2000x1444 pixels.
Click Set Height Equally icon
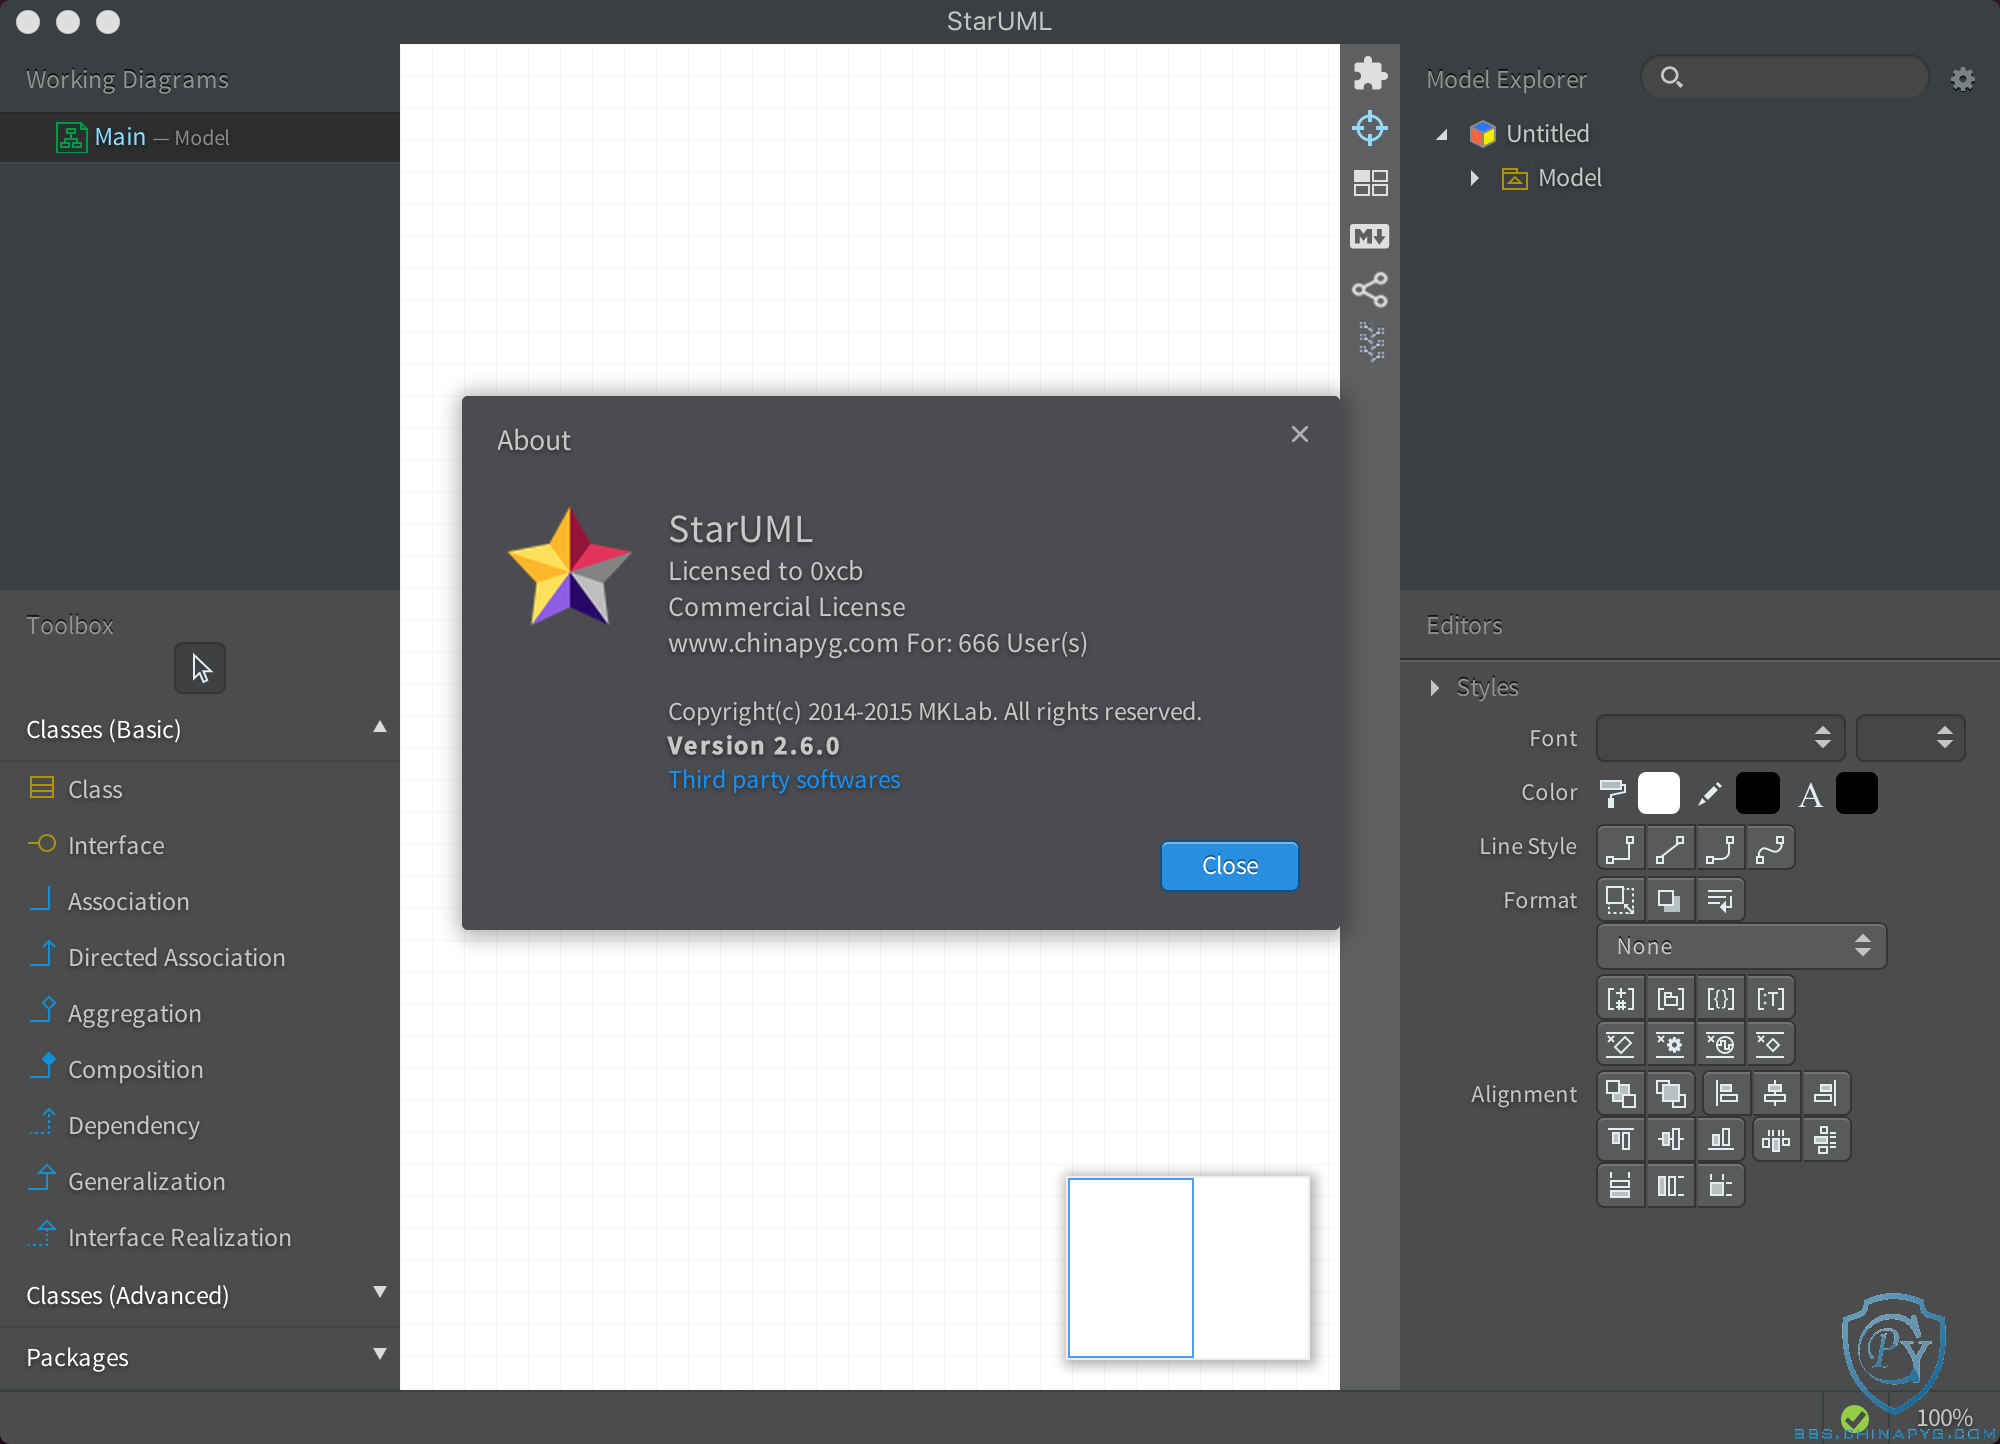(1670, 1186)
